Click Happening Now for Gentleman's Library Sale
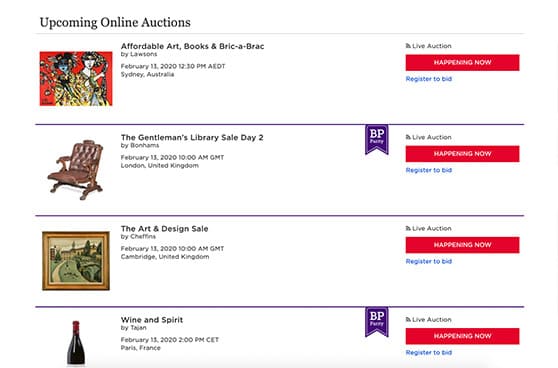Viewport: 558px width, 368px height. tap(462, 154)
